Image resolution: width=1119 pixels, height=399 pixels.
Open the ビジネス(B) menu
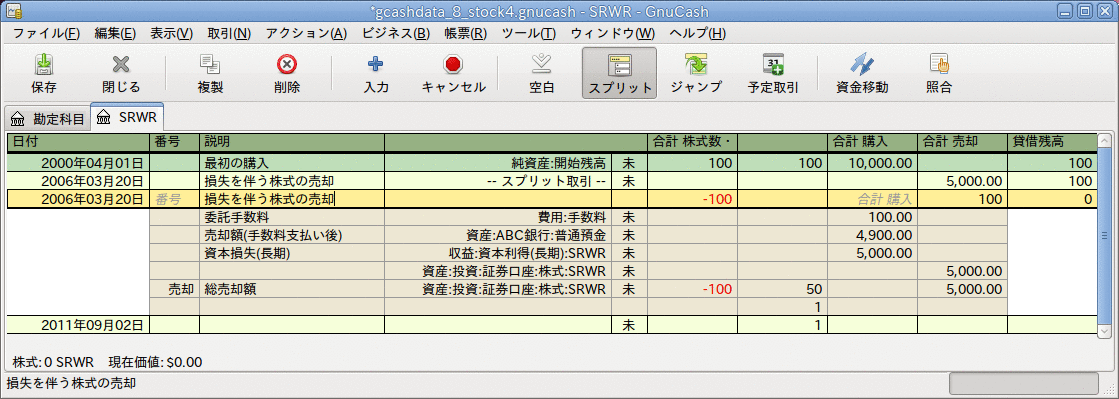point(396,34)
